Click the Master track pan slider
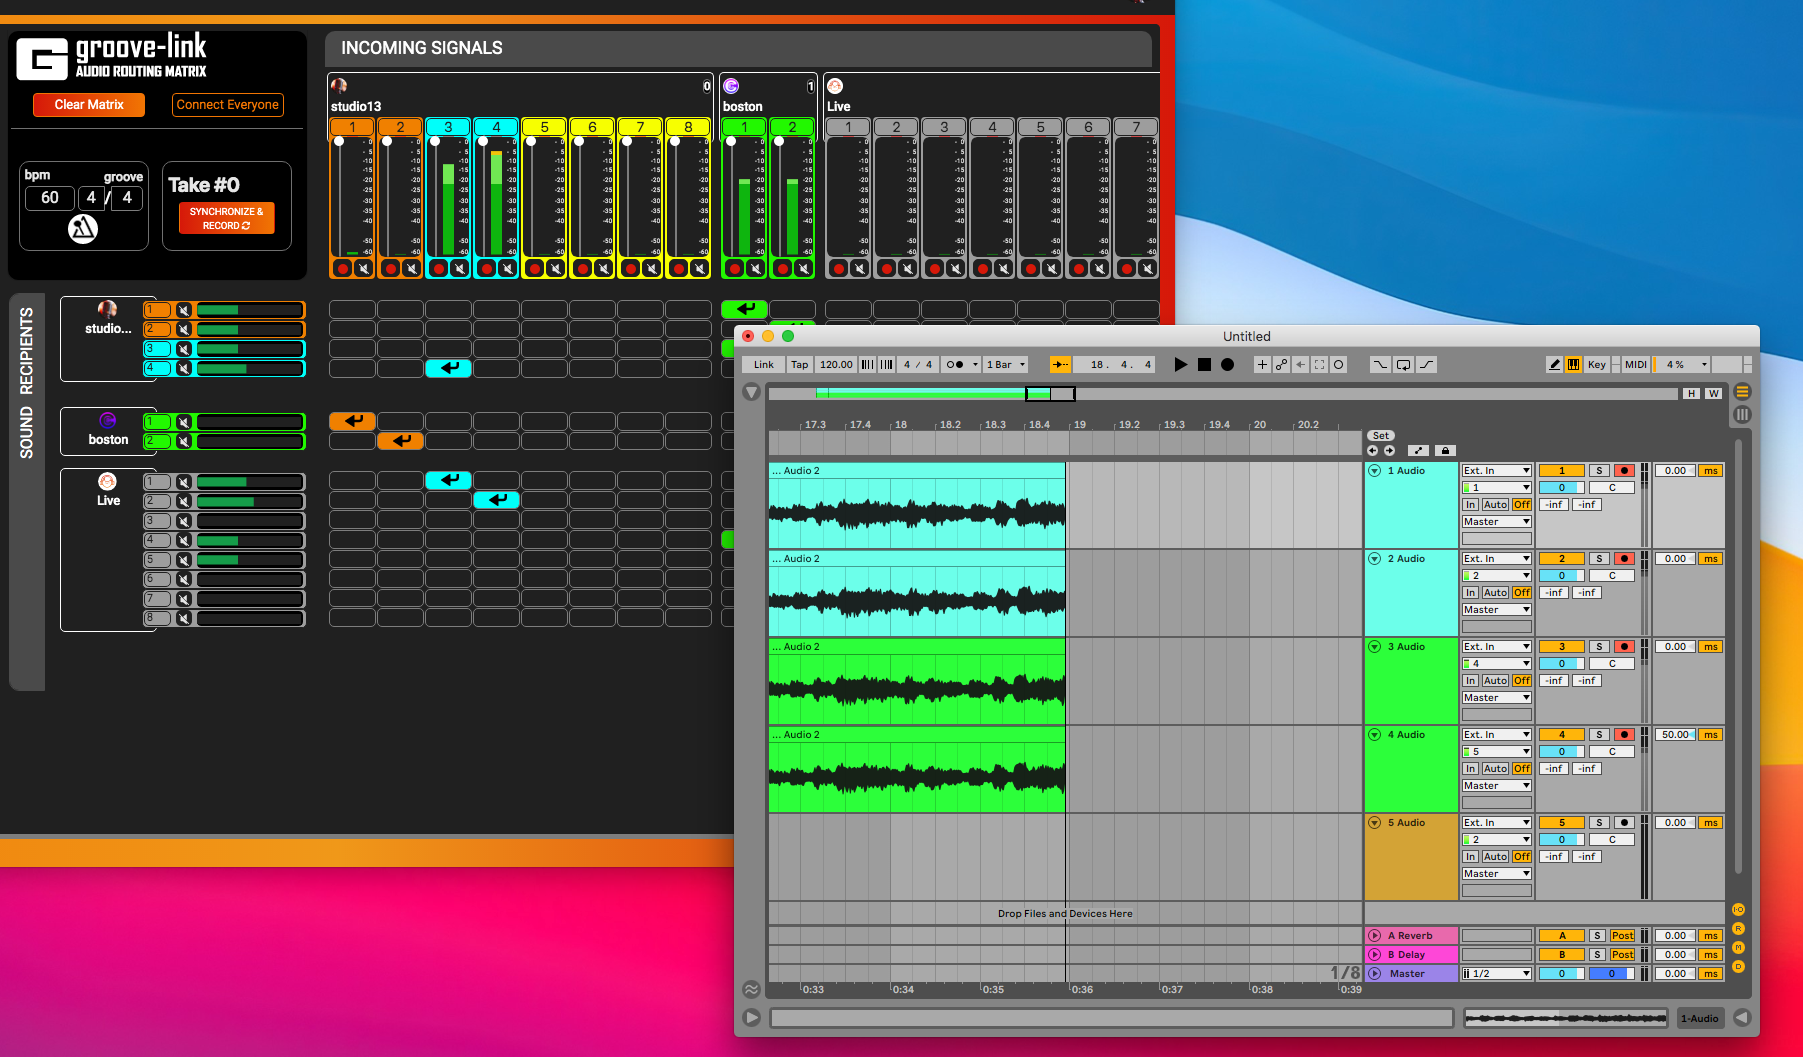This screenshot has width=1803, height=1057. click(1612, 974)
